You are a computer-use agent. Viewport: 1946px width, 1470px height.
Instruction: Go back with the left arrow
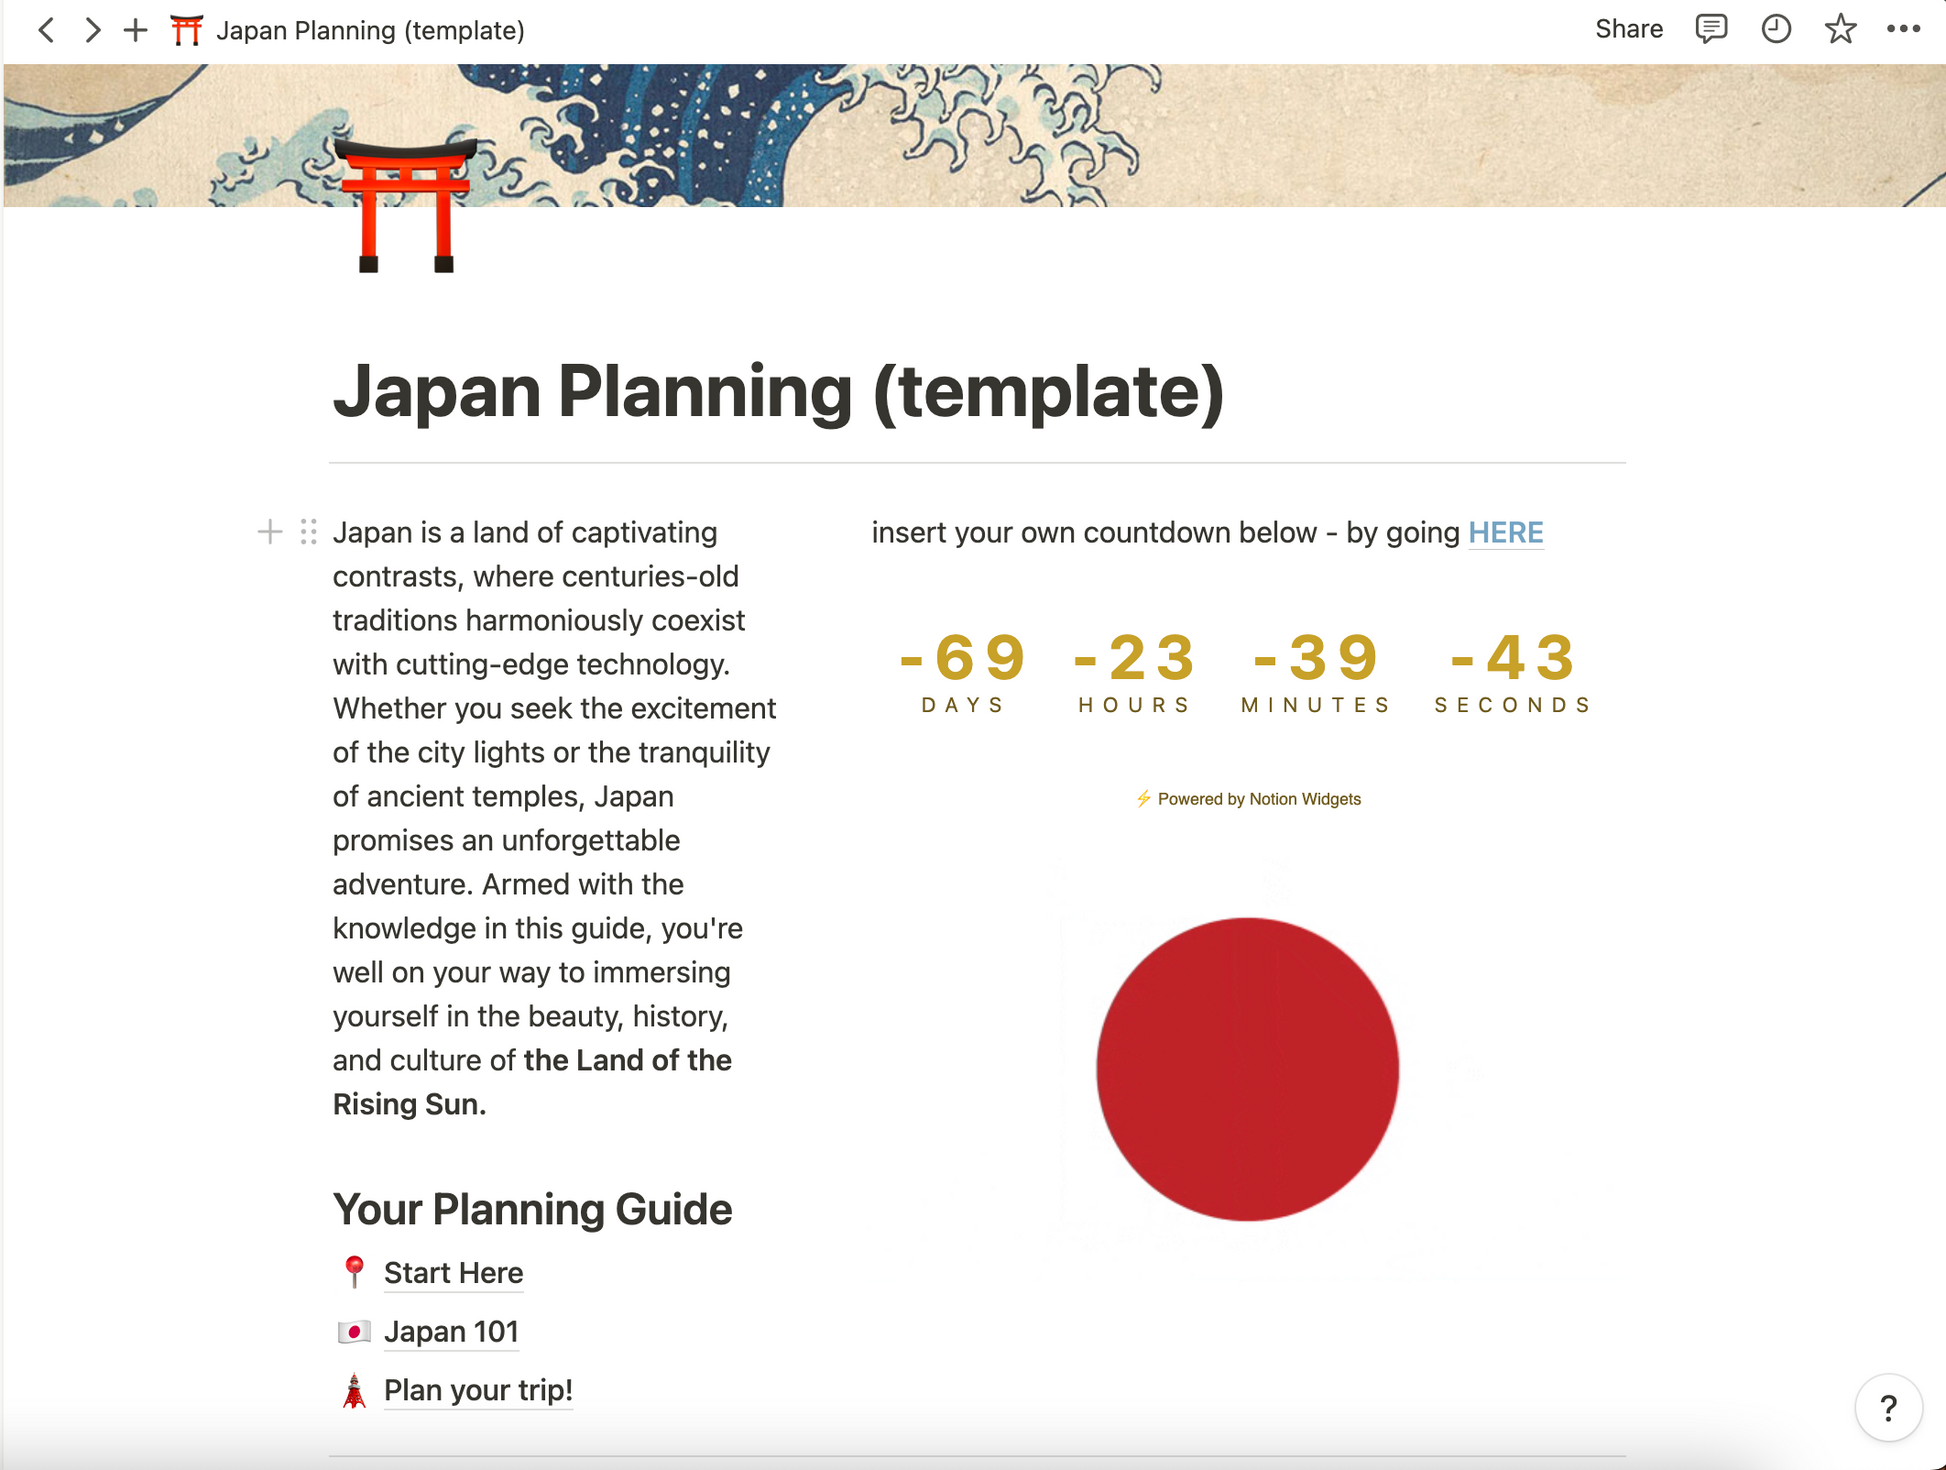46,30
